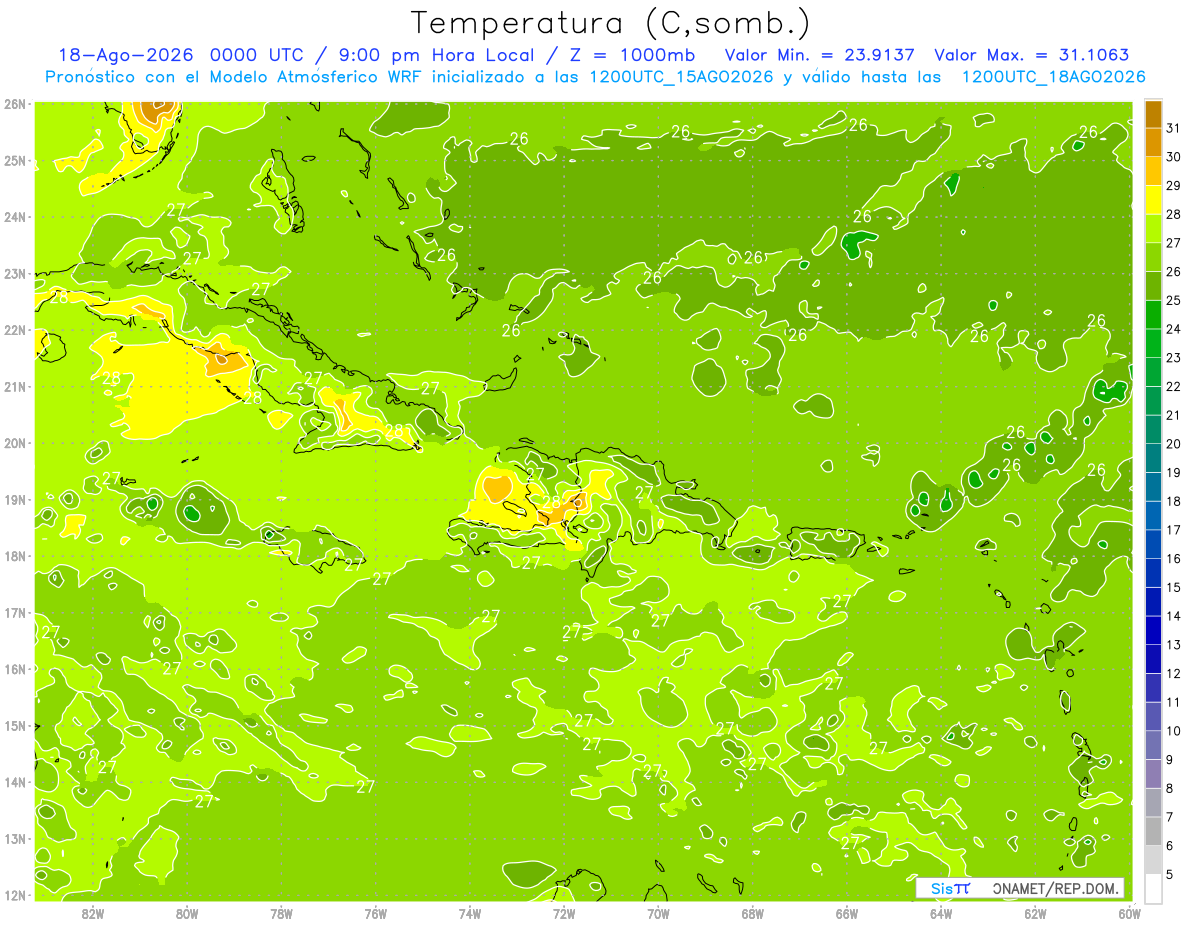Image resolution: width=1200 pixels, height=927 pixels.
Task: Pick the light orange swatch between 29 and 30
Action: click(1153, 171)
